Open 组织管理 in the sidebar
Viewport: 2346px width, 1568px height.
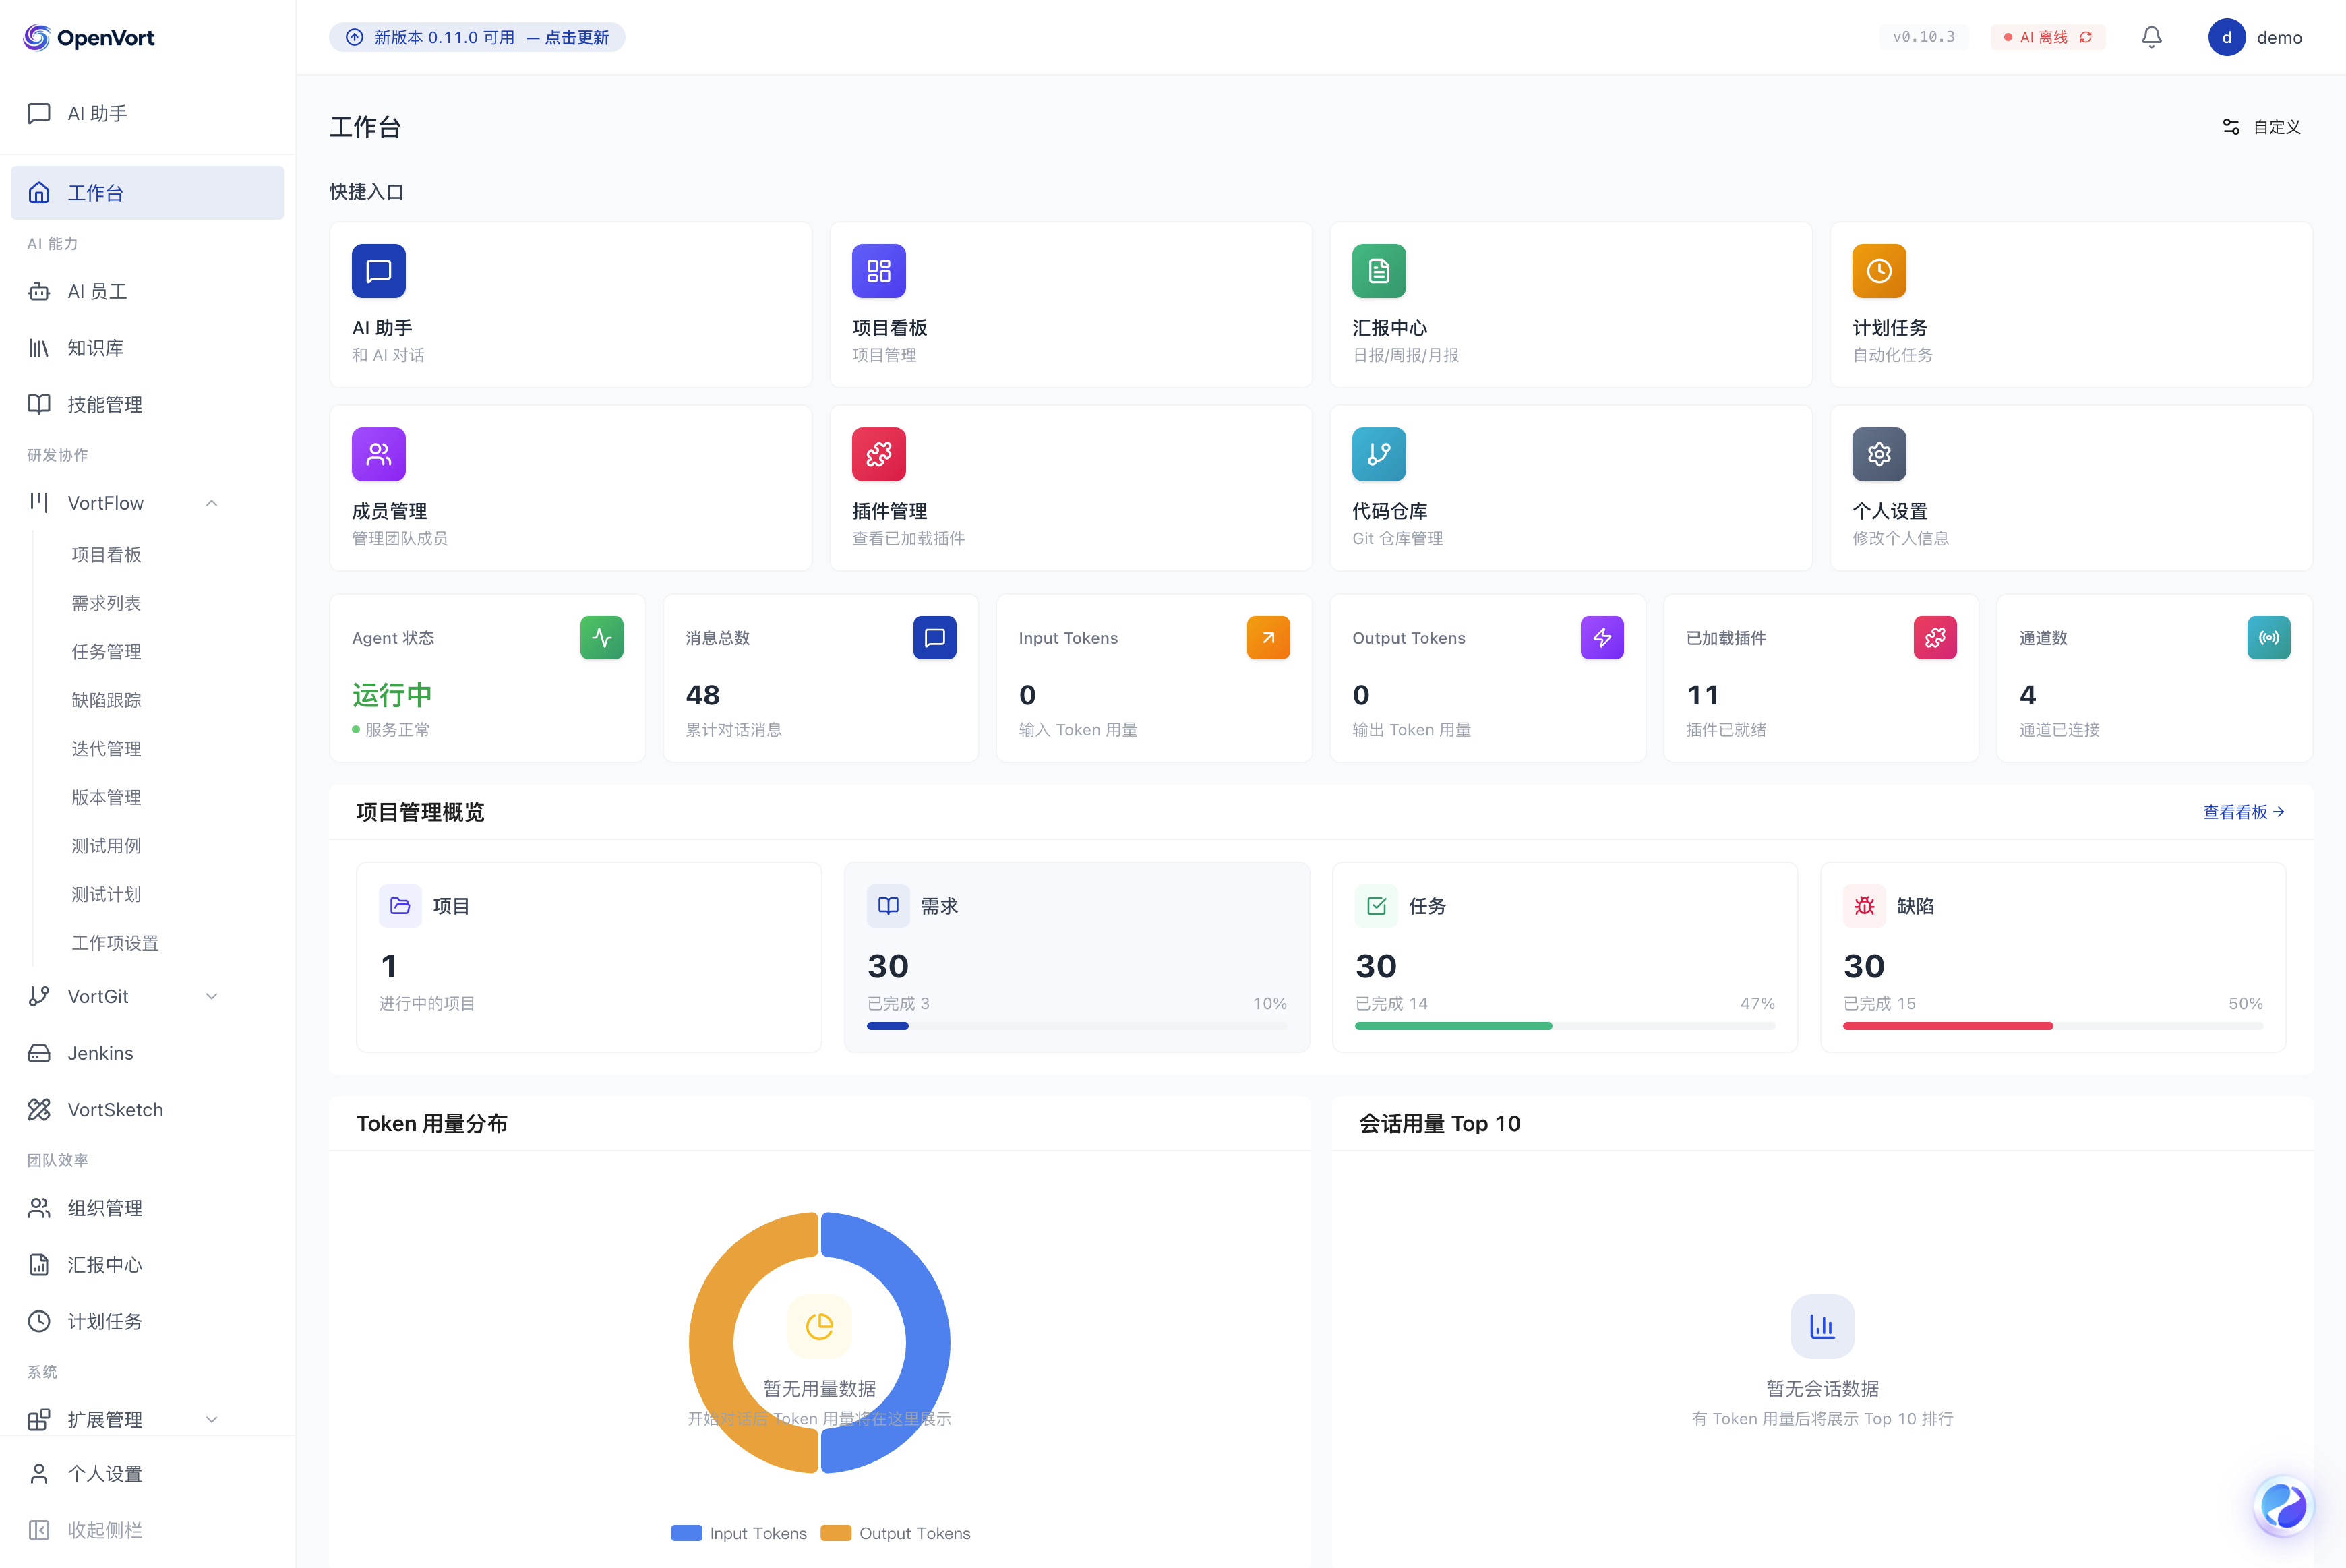147,1208
